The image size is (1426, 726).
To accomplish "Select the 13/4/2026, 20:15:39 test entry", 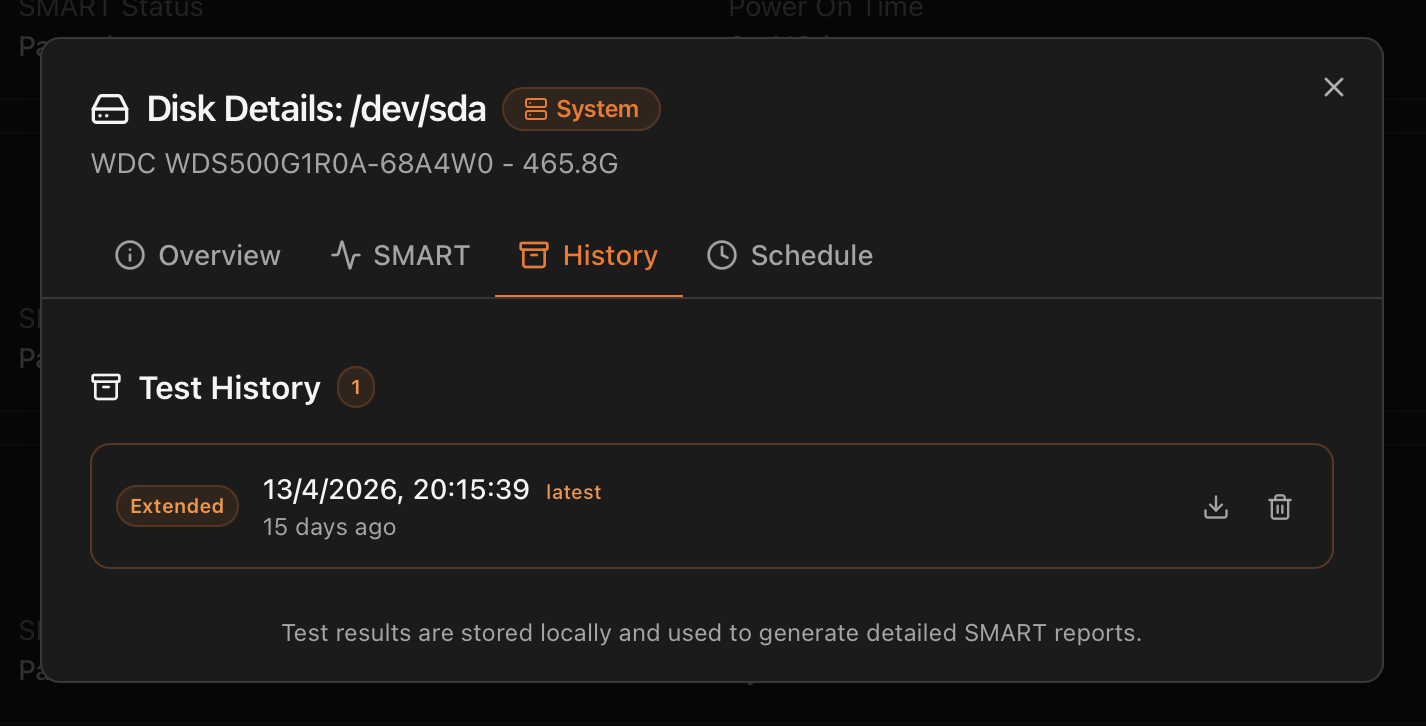I will click(712, 506).
